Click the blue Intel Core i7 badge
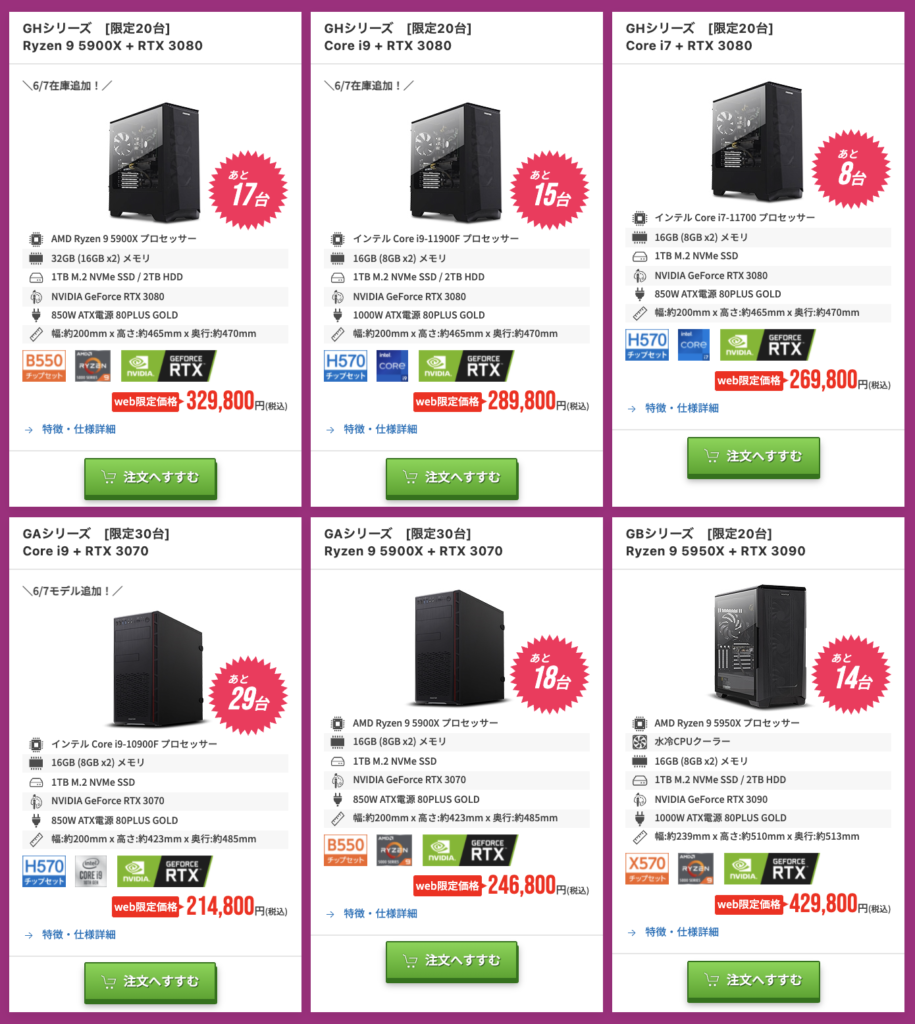The height and width of the screenshot is (1024, 915). [x=694, y=345]
